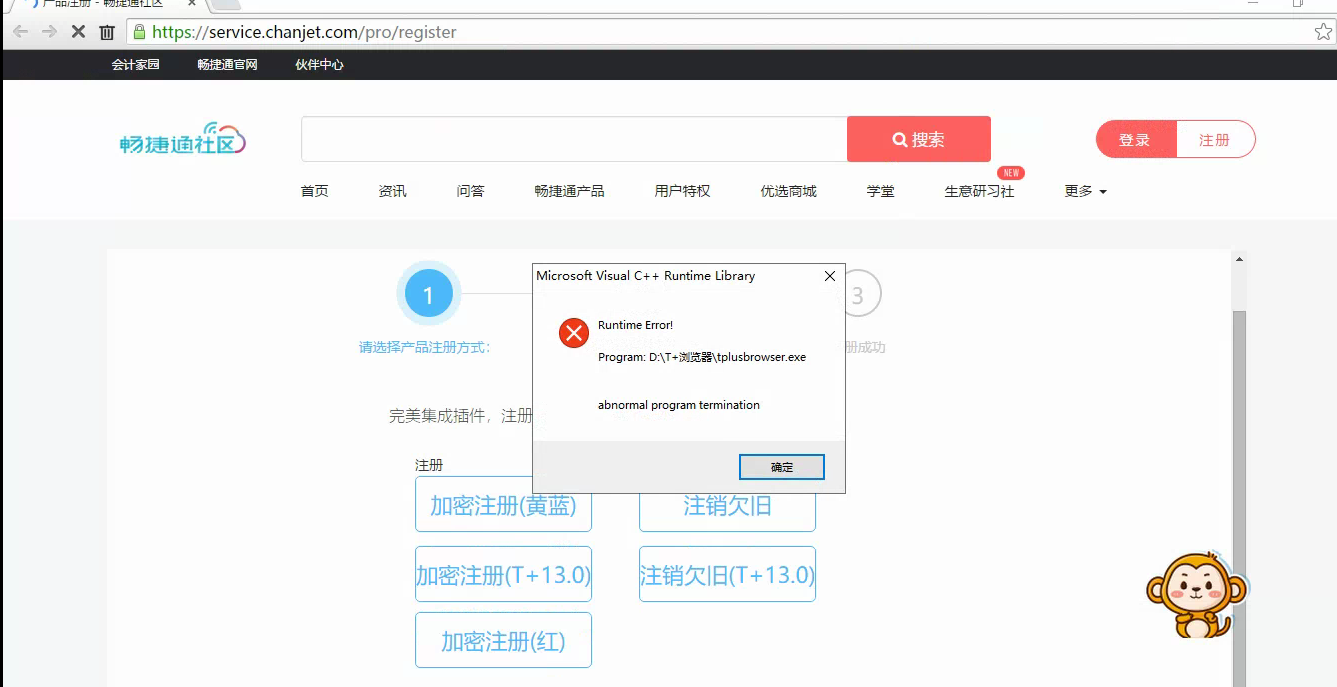Image resolution: width=1337 pixels, height=687 pixels.
Task: Open the 学堂 navigation item
Action: [x=880, y=191]
